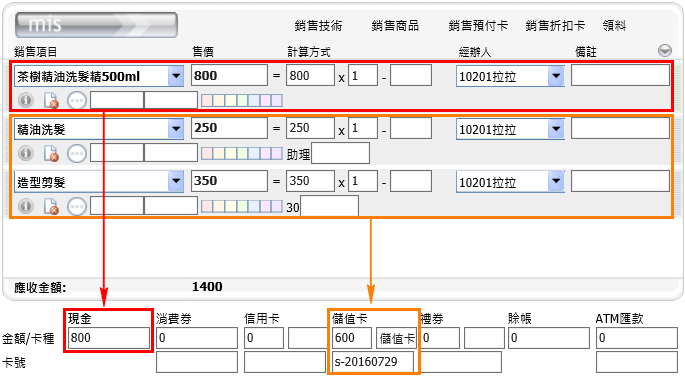Screen dimensions: 685x377
Task: Click info icon under 精油洗髮 row
Action: pos(26,153)
